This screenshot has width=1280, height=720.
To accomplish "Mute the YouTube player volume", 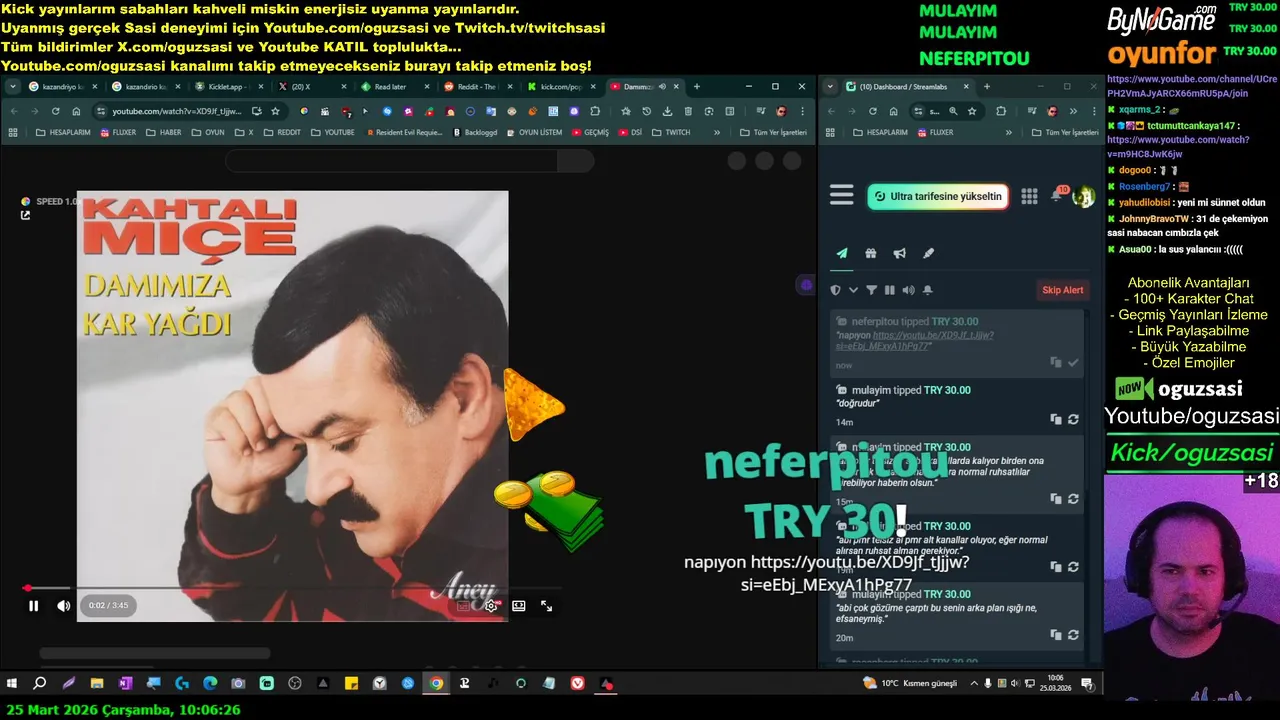I will (63, 605).
